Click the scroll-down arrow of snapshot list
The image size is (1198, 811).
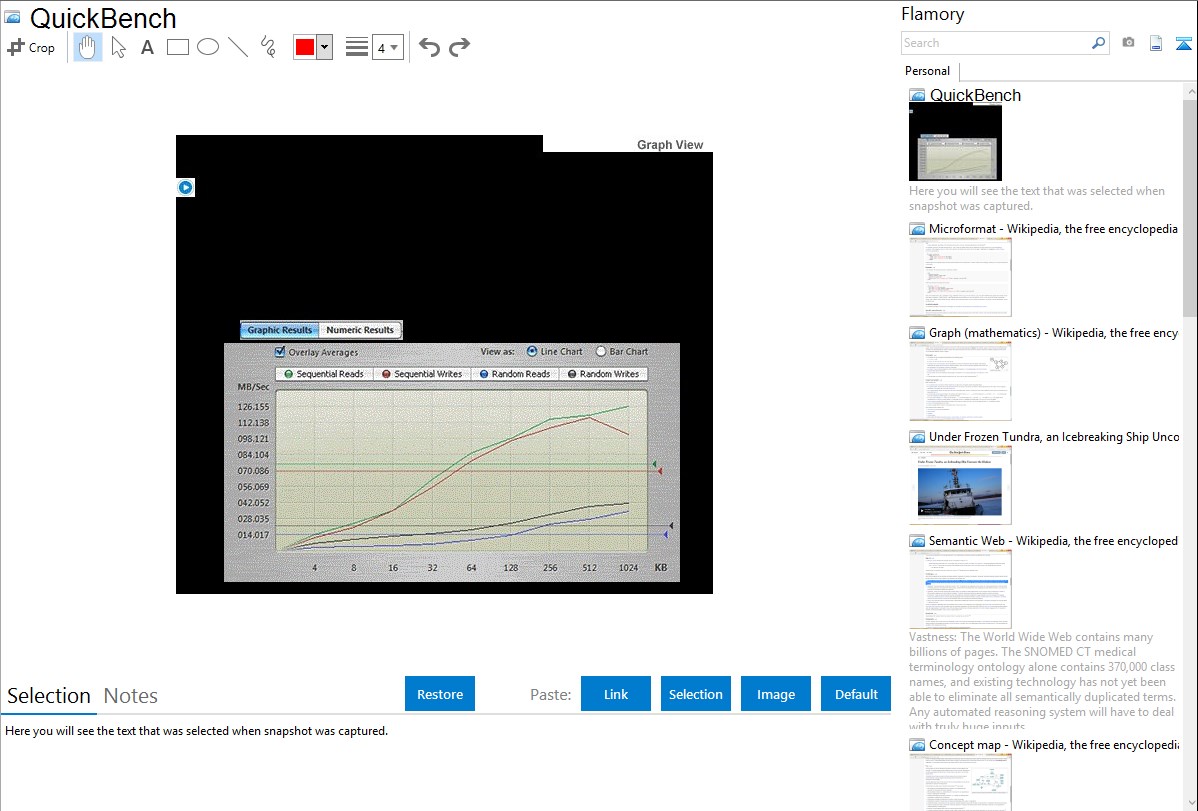pos(1190,803)
